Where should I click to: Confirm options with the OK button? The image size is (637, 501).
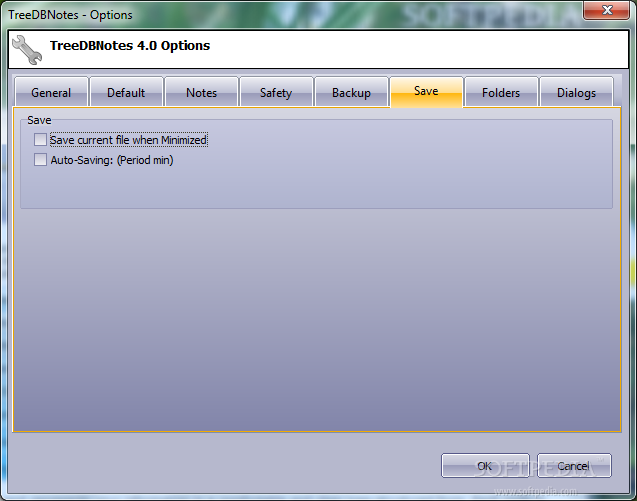485,466
